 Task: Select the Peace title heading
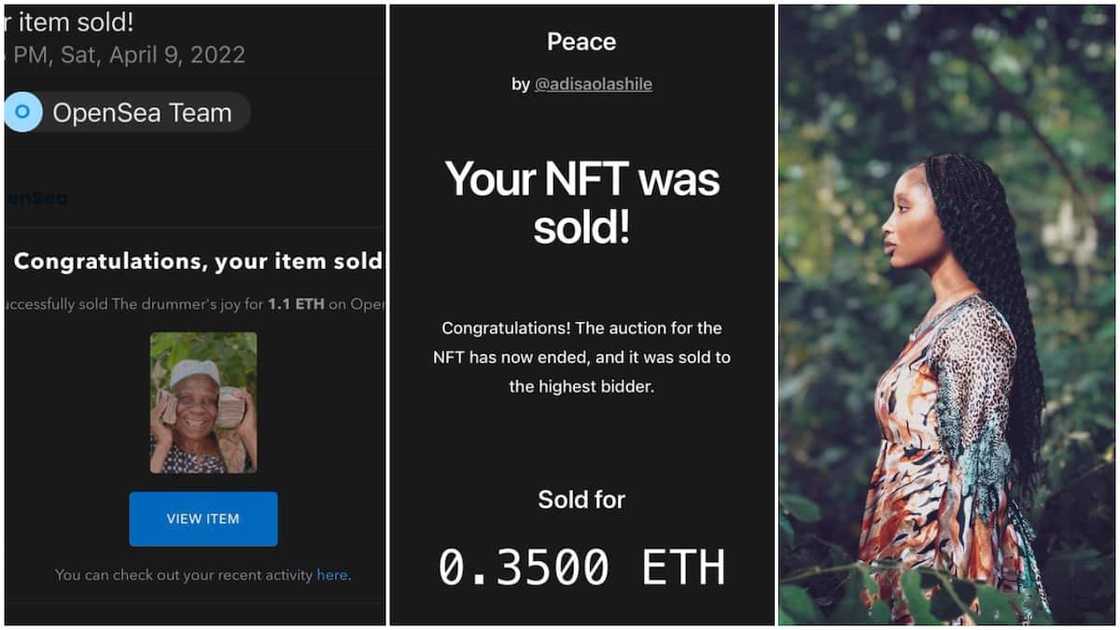click(581, 41)
